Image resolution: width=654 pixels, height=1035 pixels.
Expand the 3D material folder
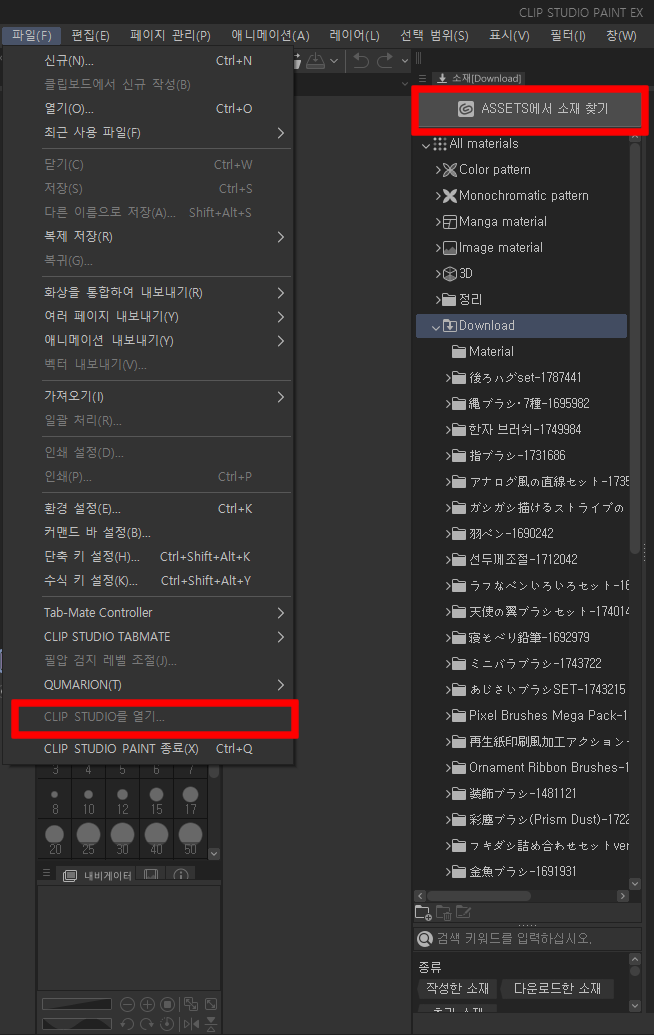[x=438, y=274]
